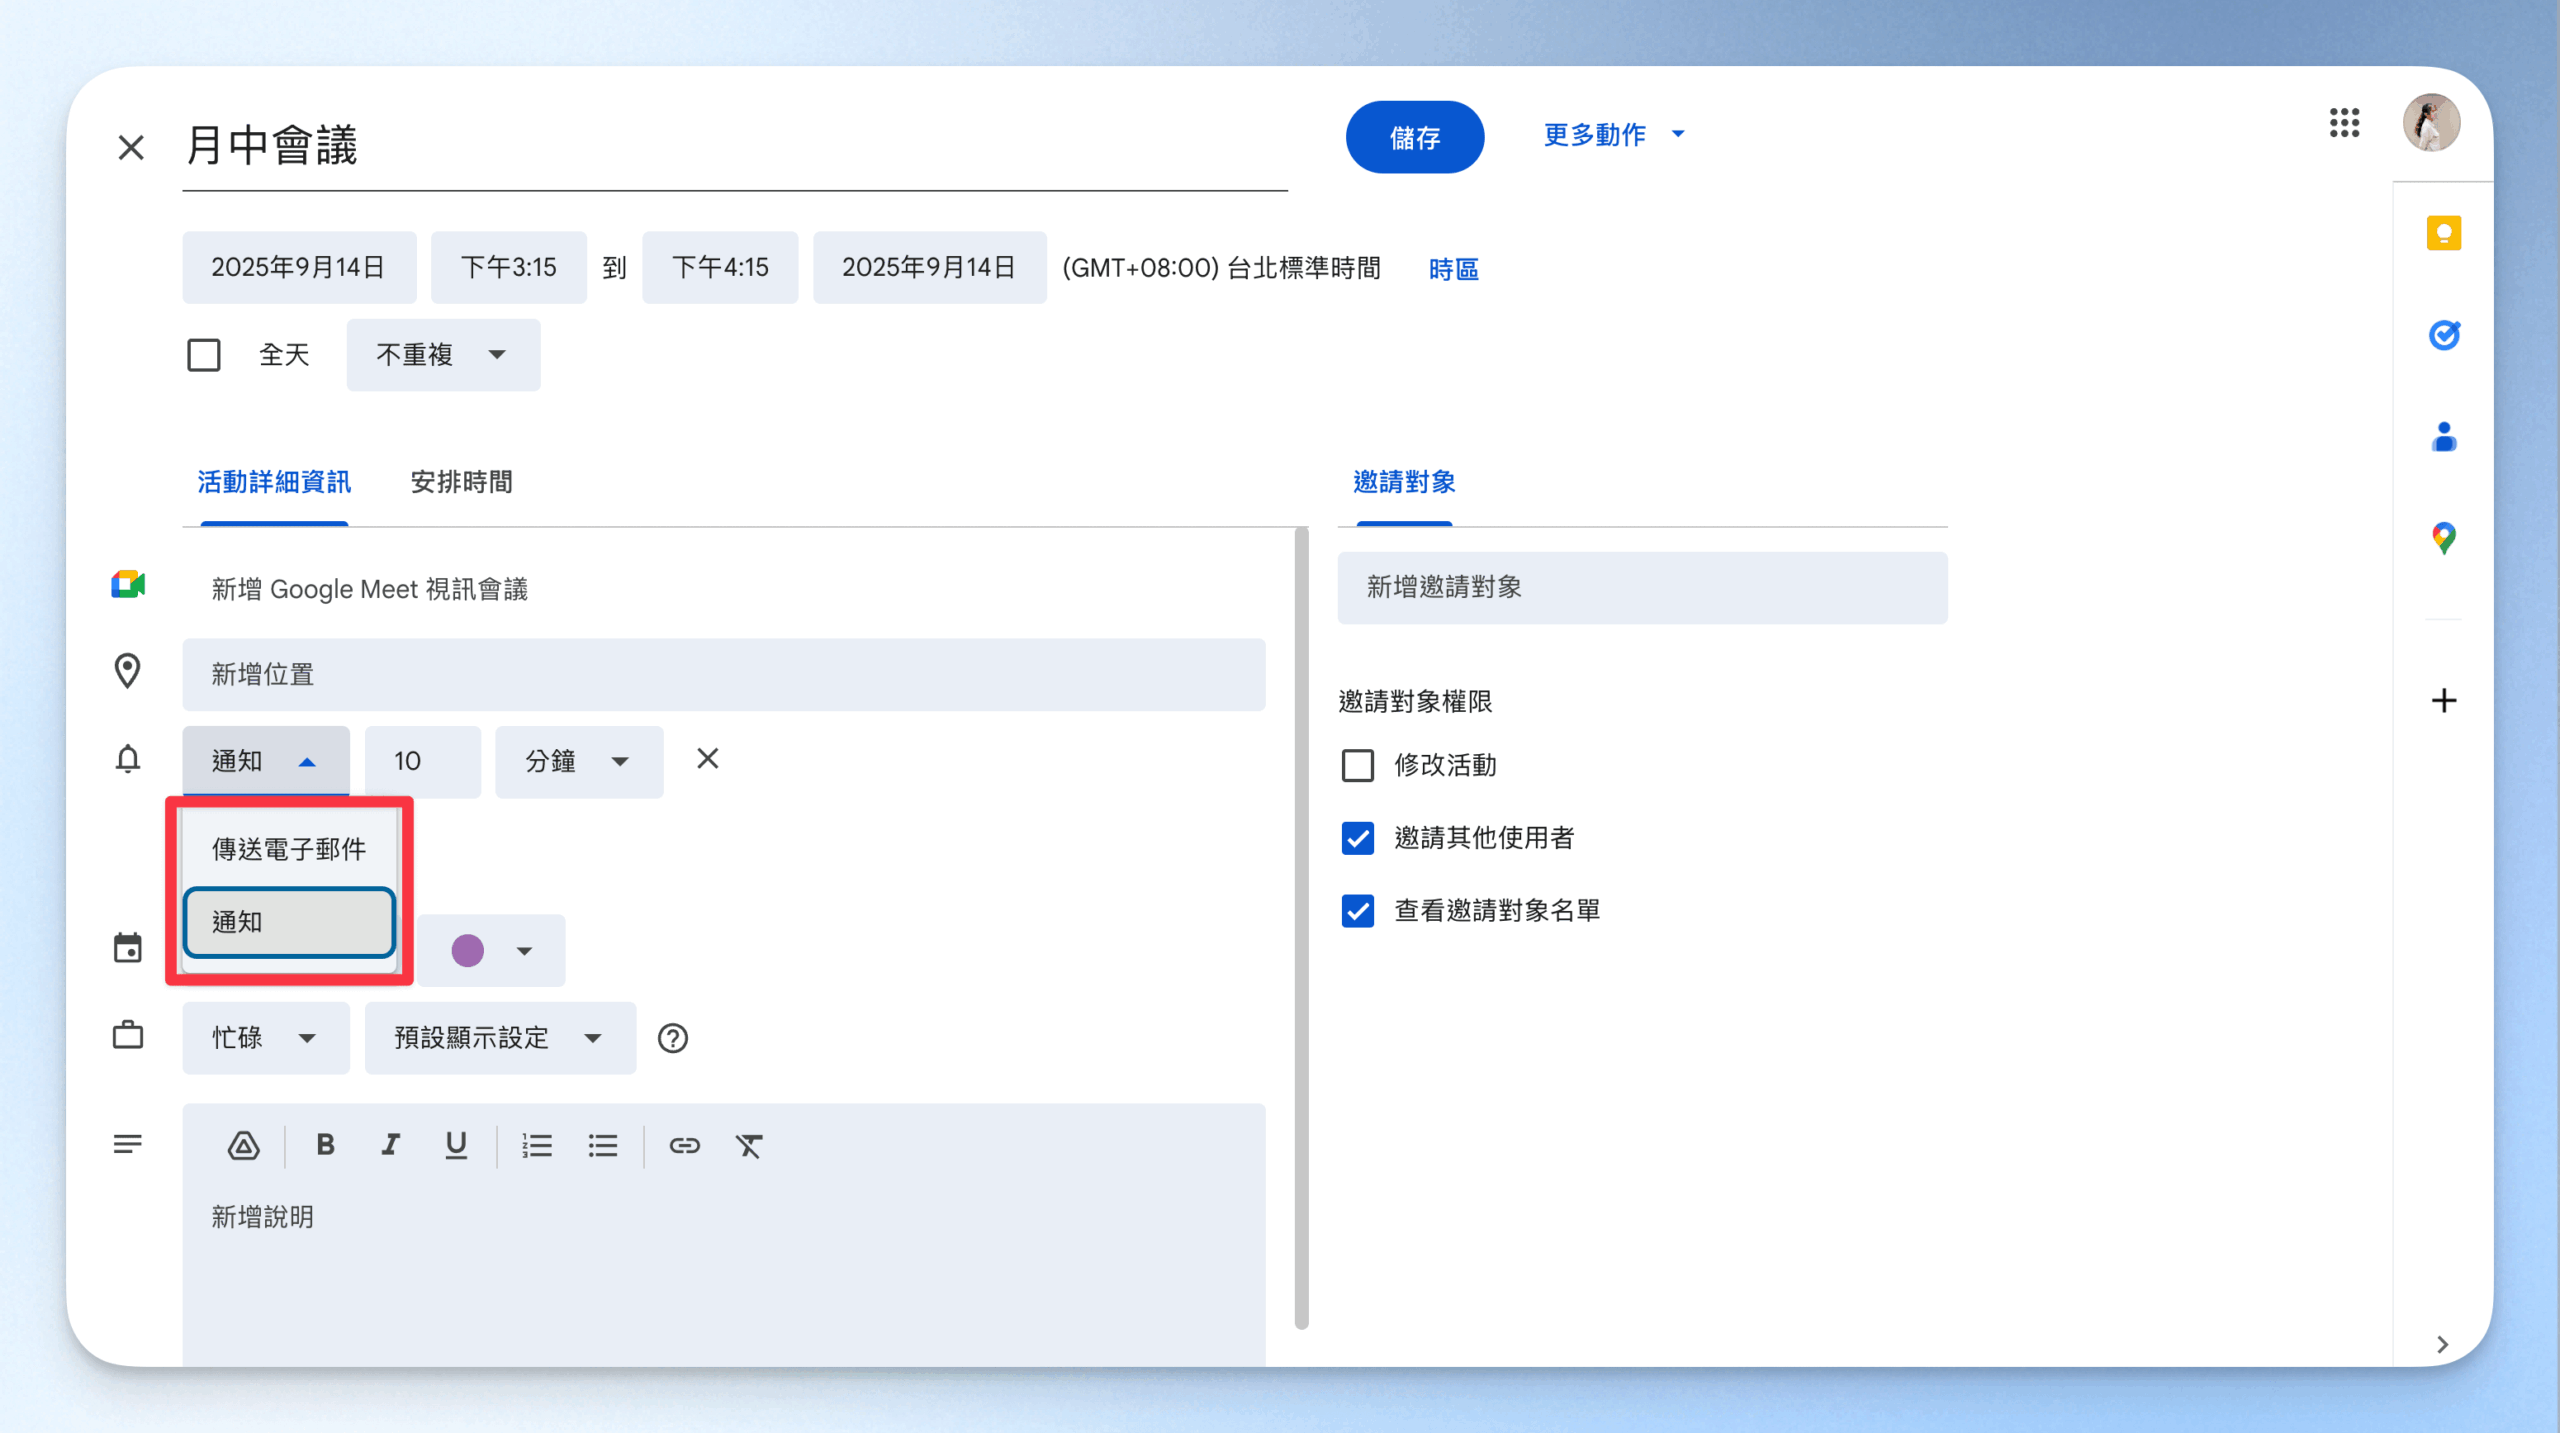Enable the 全天 all-day checkbox

click(204, 355)
